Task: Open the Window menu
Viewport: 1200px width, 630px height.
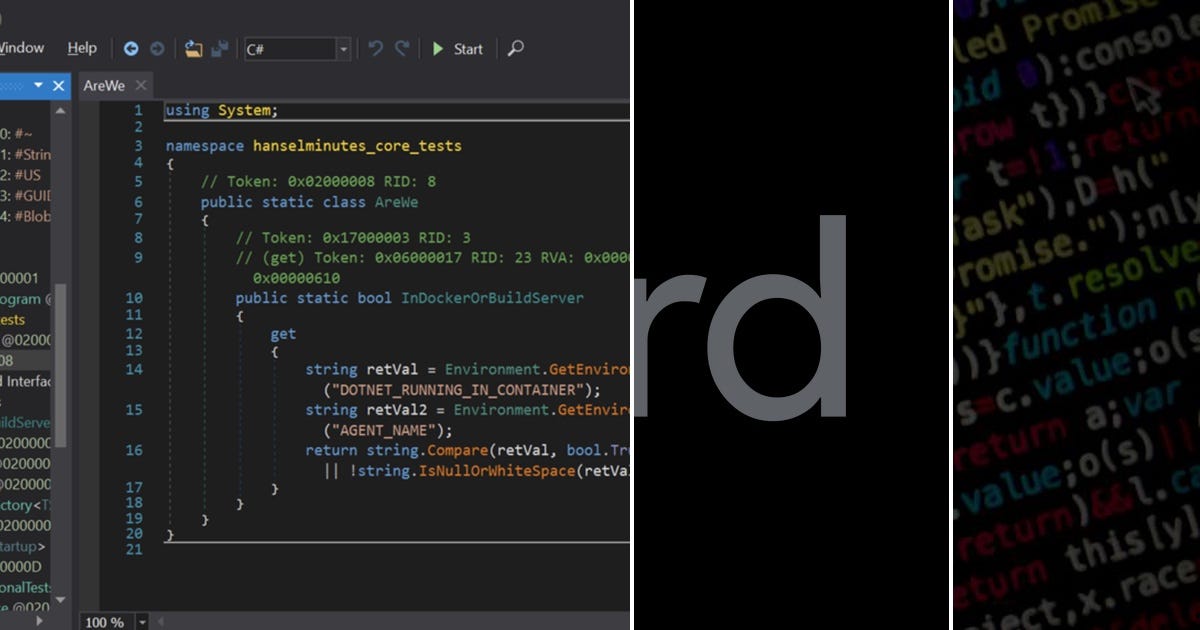Action: (x=20, y=47)
